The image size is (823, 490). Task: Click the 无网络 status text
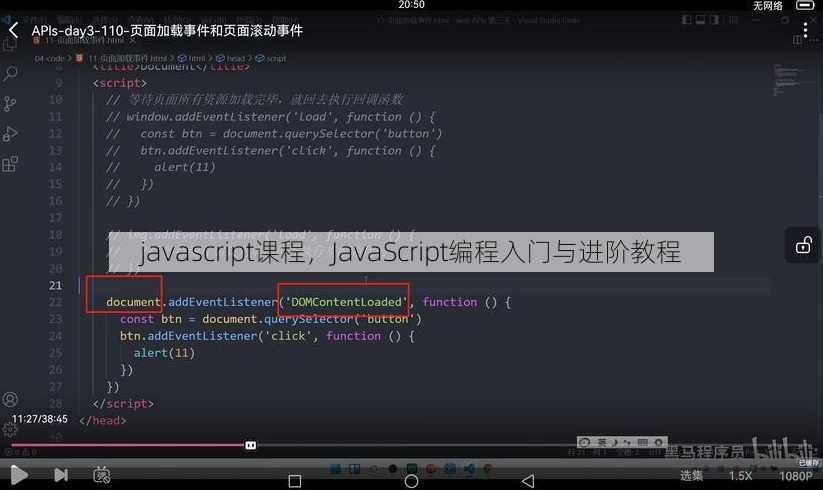(x=767, y=6)
